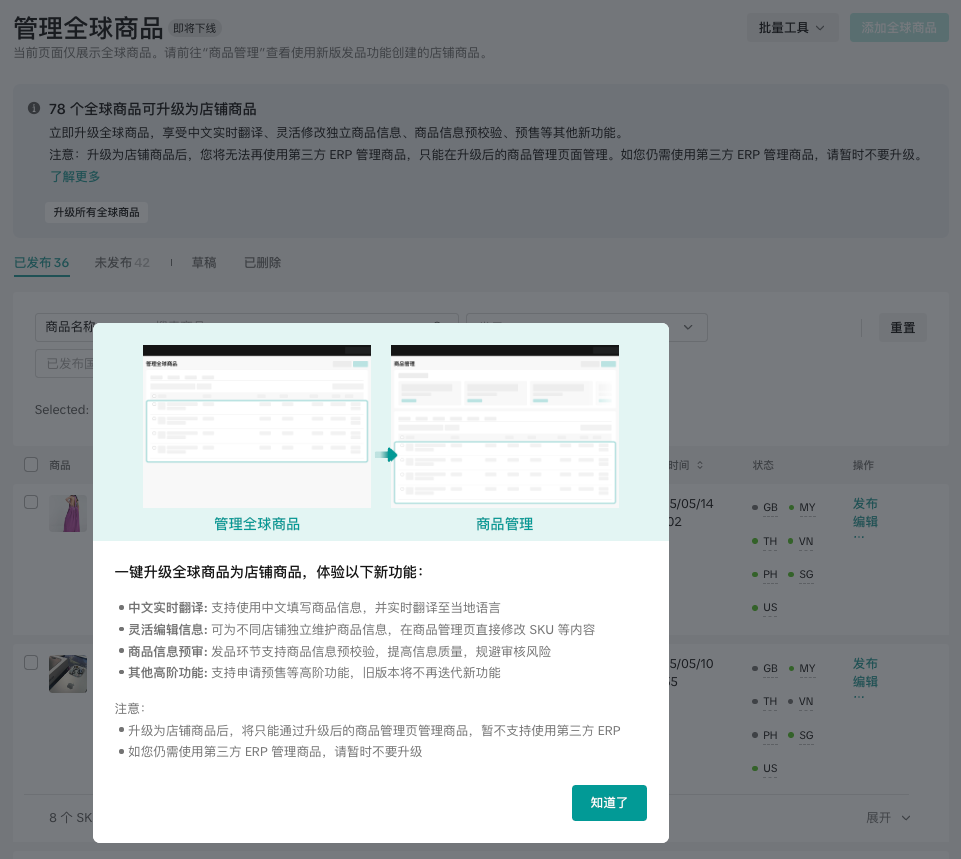The image size is (961, 859).
Task: Click the 升级所有全球商品 button
Action: (x=97, y=213)
